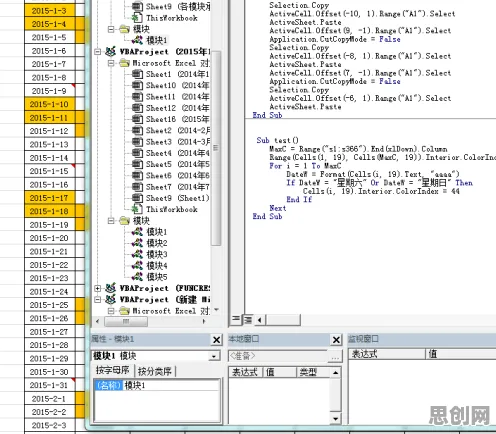Close the 属性 - 模块1 properties panel
The width and height of the screenshot is (496, 434).
(x=217, y=340)
